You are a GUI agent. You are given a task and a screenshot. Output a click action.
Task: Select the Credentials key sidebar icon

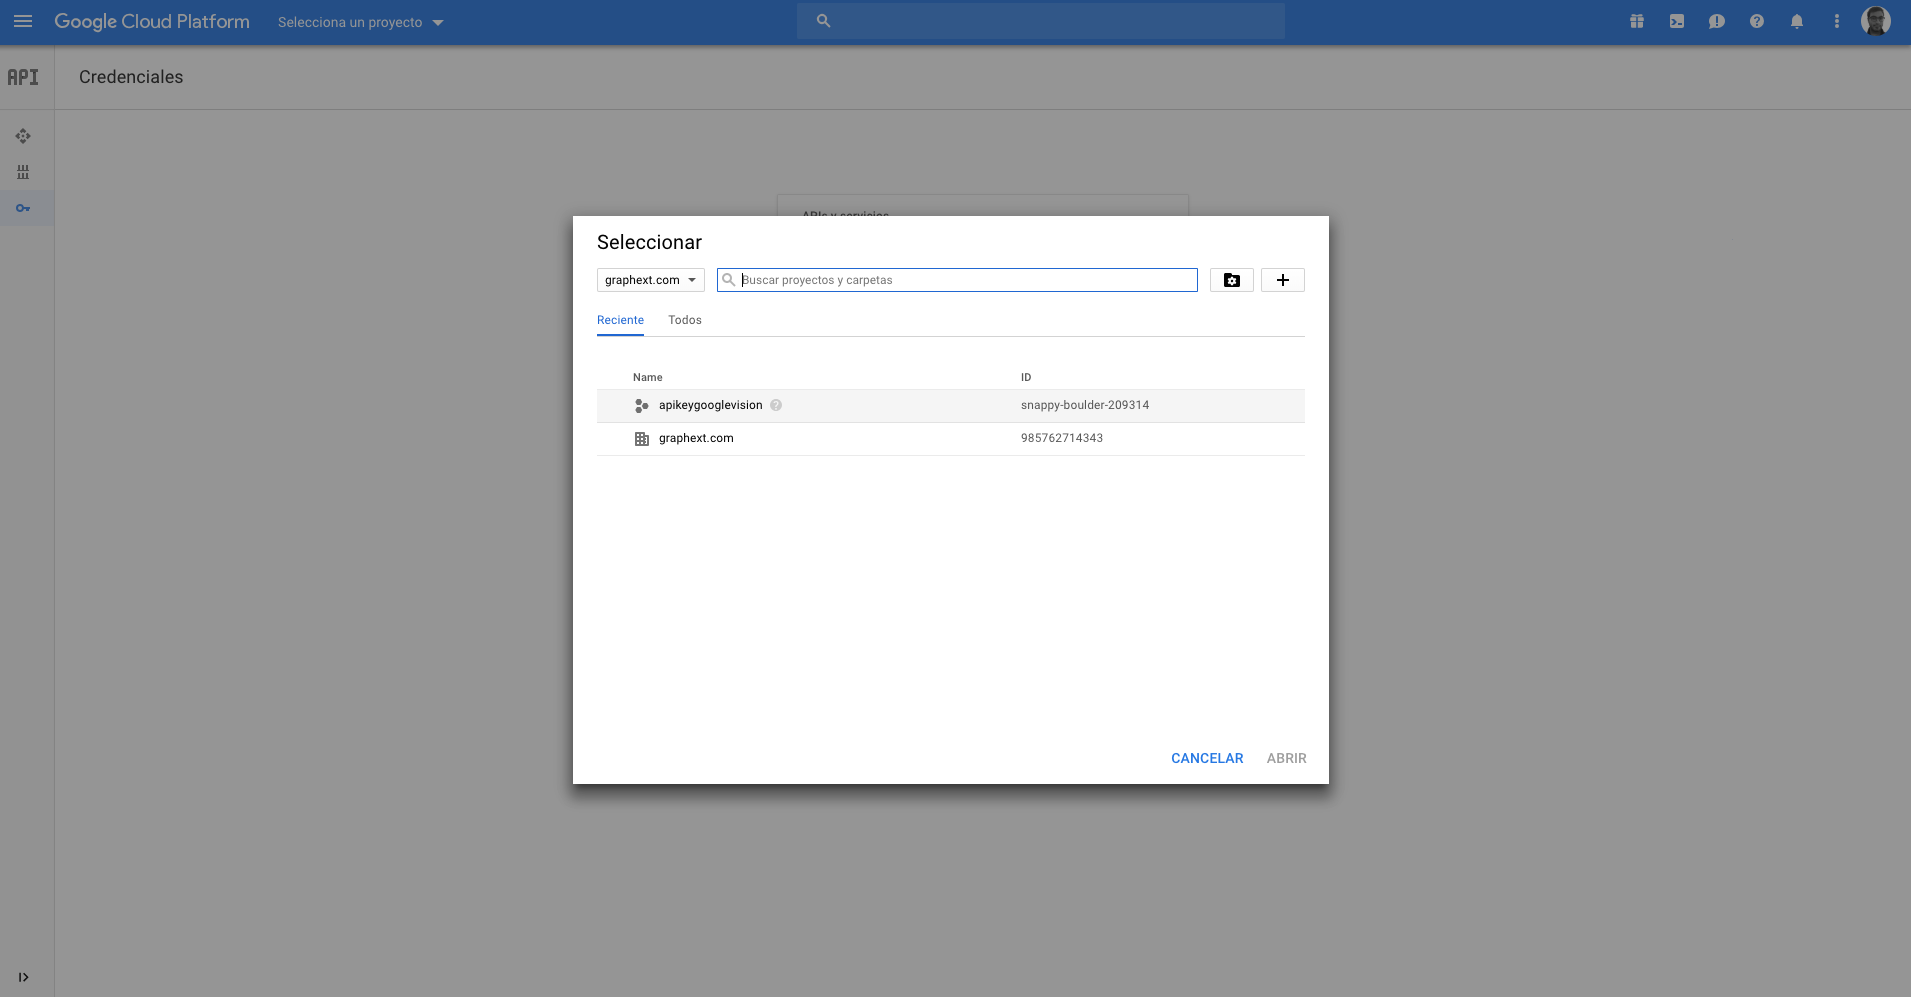point(23,208)
